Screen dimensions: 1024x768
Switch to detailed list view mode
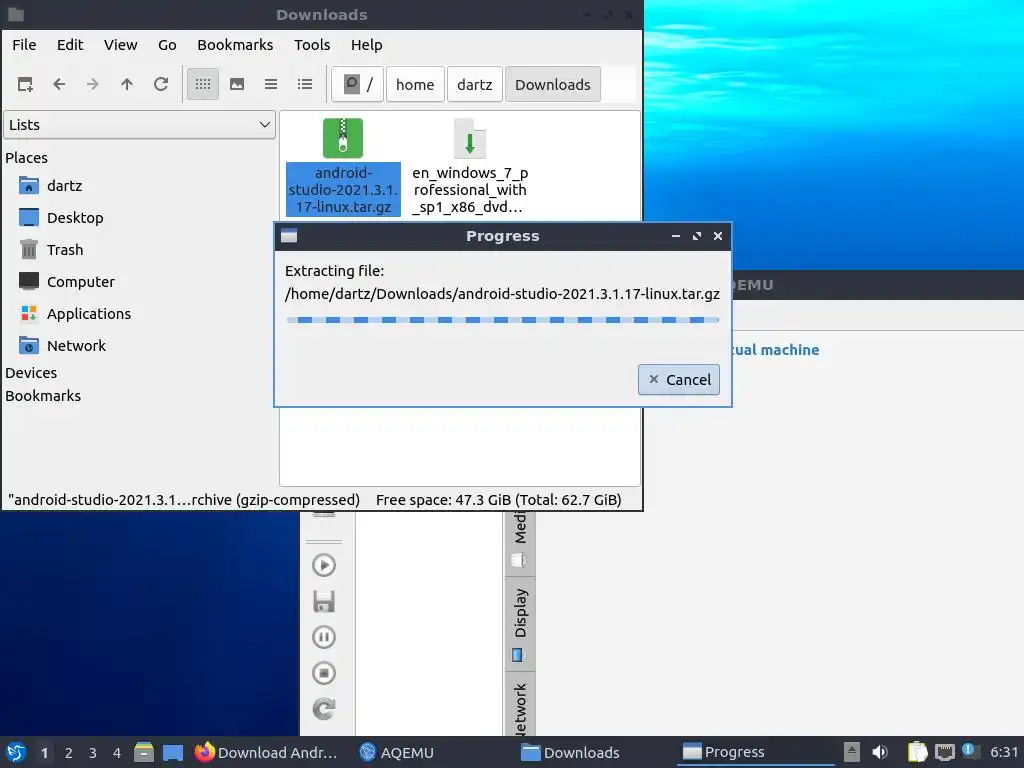coord(305,84)
